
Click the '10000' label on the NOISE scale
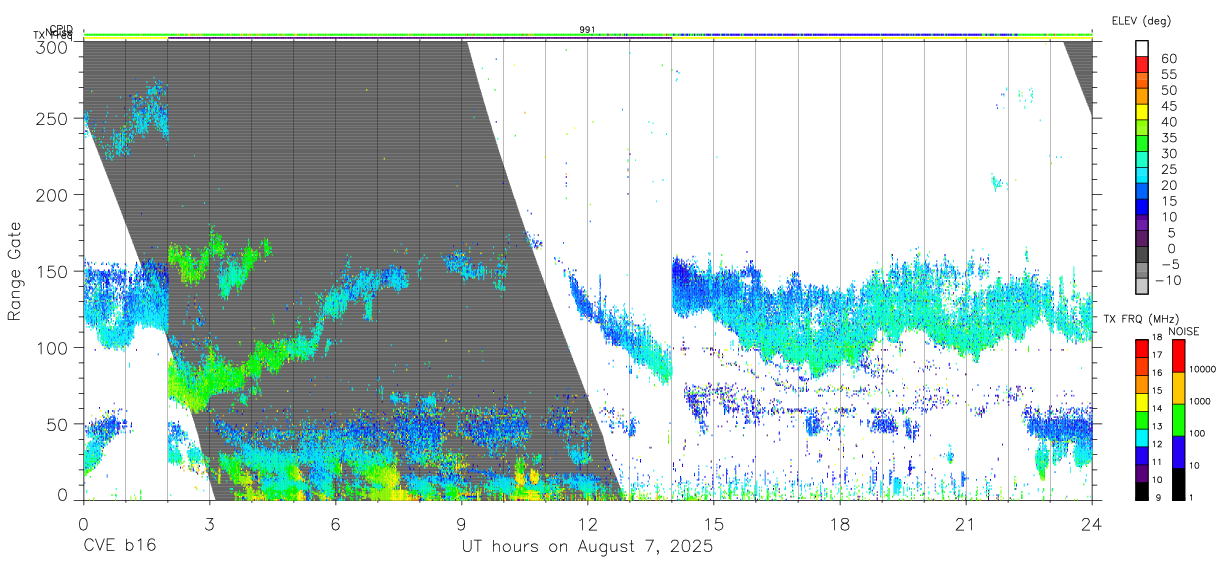pyautogui.click(x=1203, y=370)
